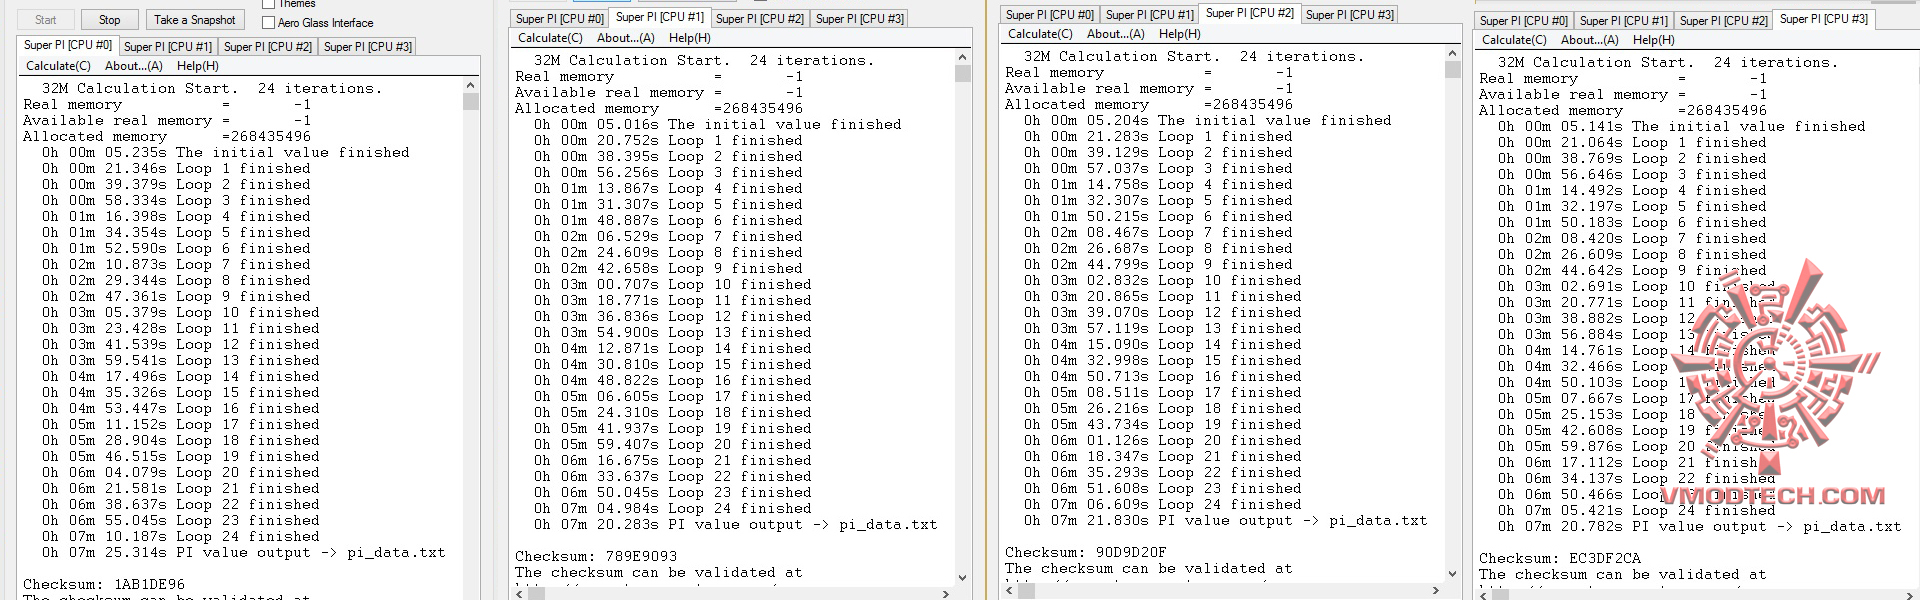
Task: Click scroll-up arrow in checksum 90D9D20F window
Action: click(x=1453, y=54)
